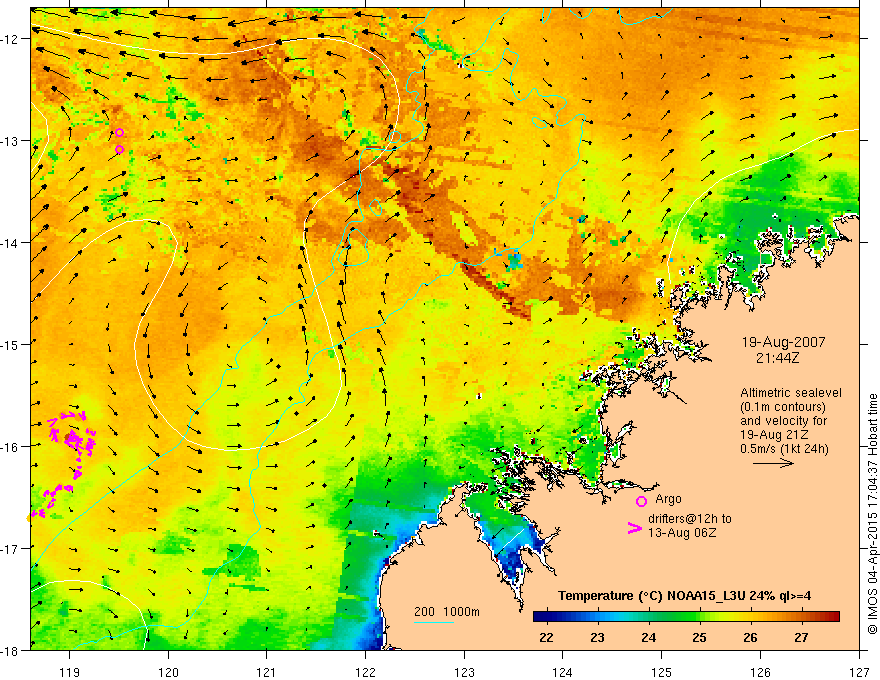Click the colorbar tick label 26
This screenshot has height=680, width=880.
pyautogui.click(x=750, y=637)
